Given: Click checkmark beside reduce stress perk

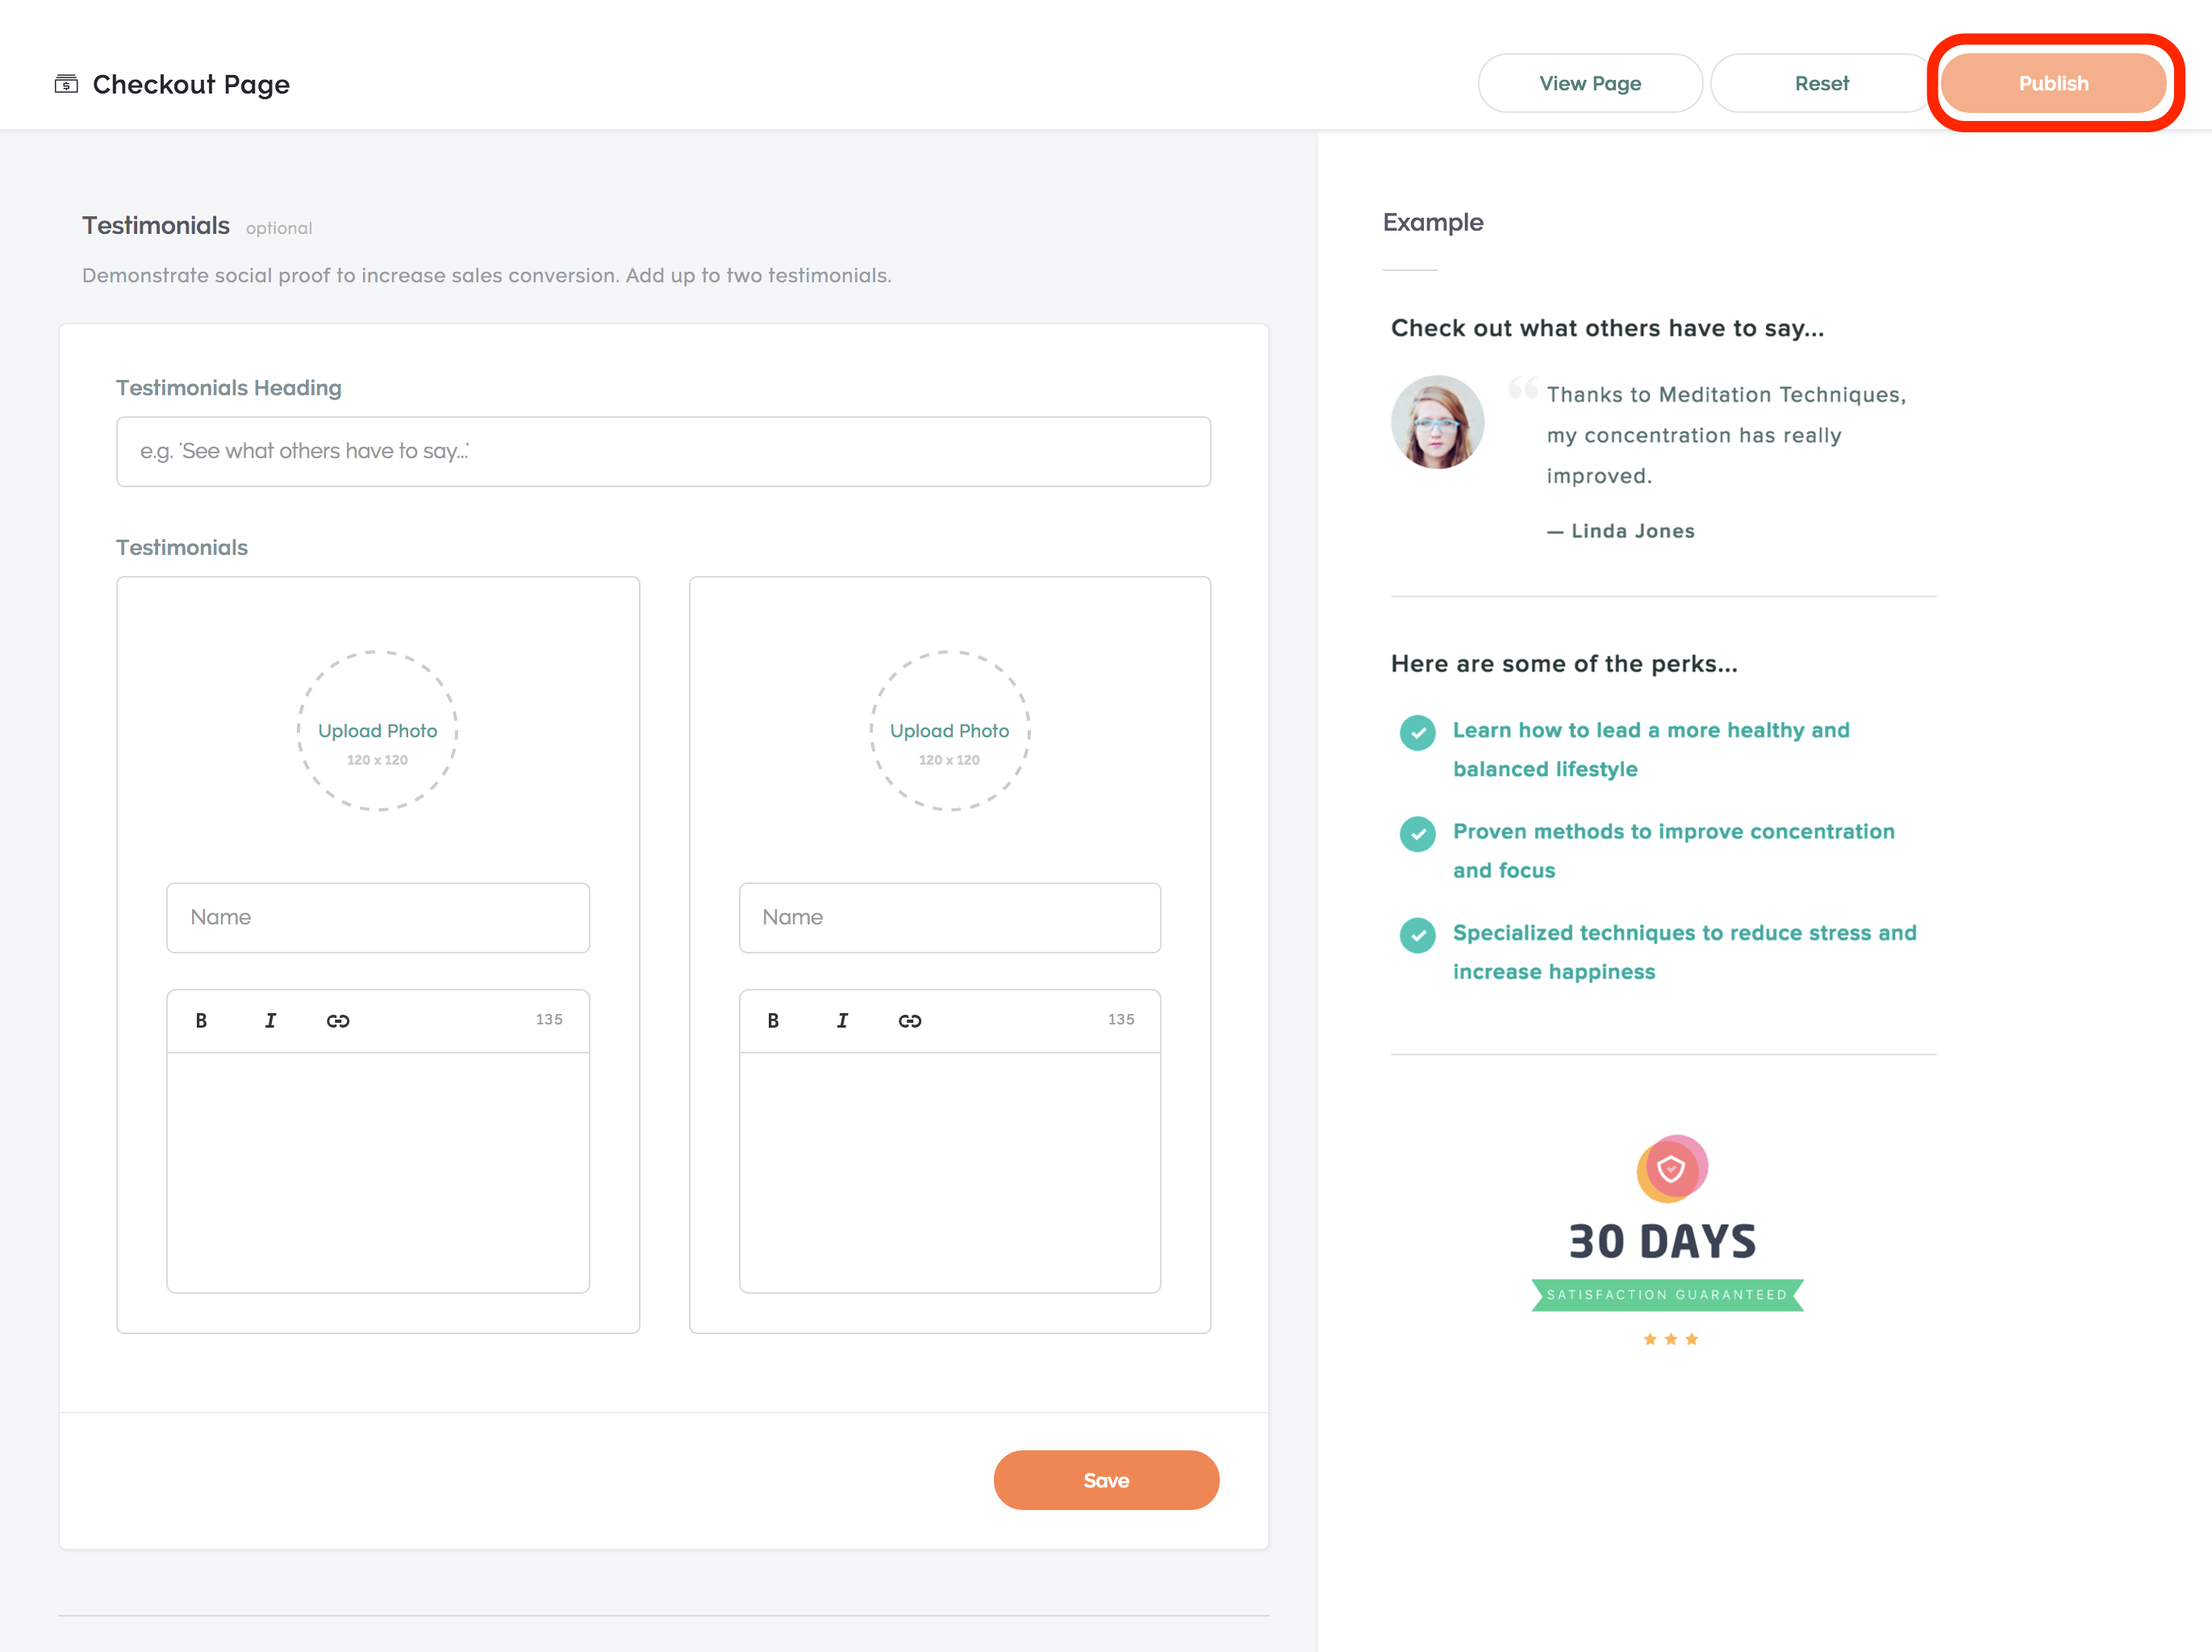Looking at the screenshot, I should (1417, 934).
